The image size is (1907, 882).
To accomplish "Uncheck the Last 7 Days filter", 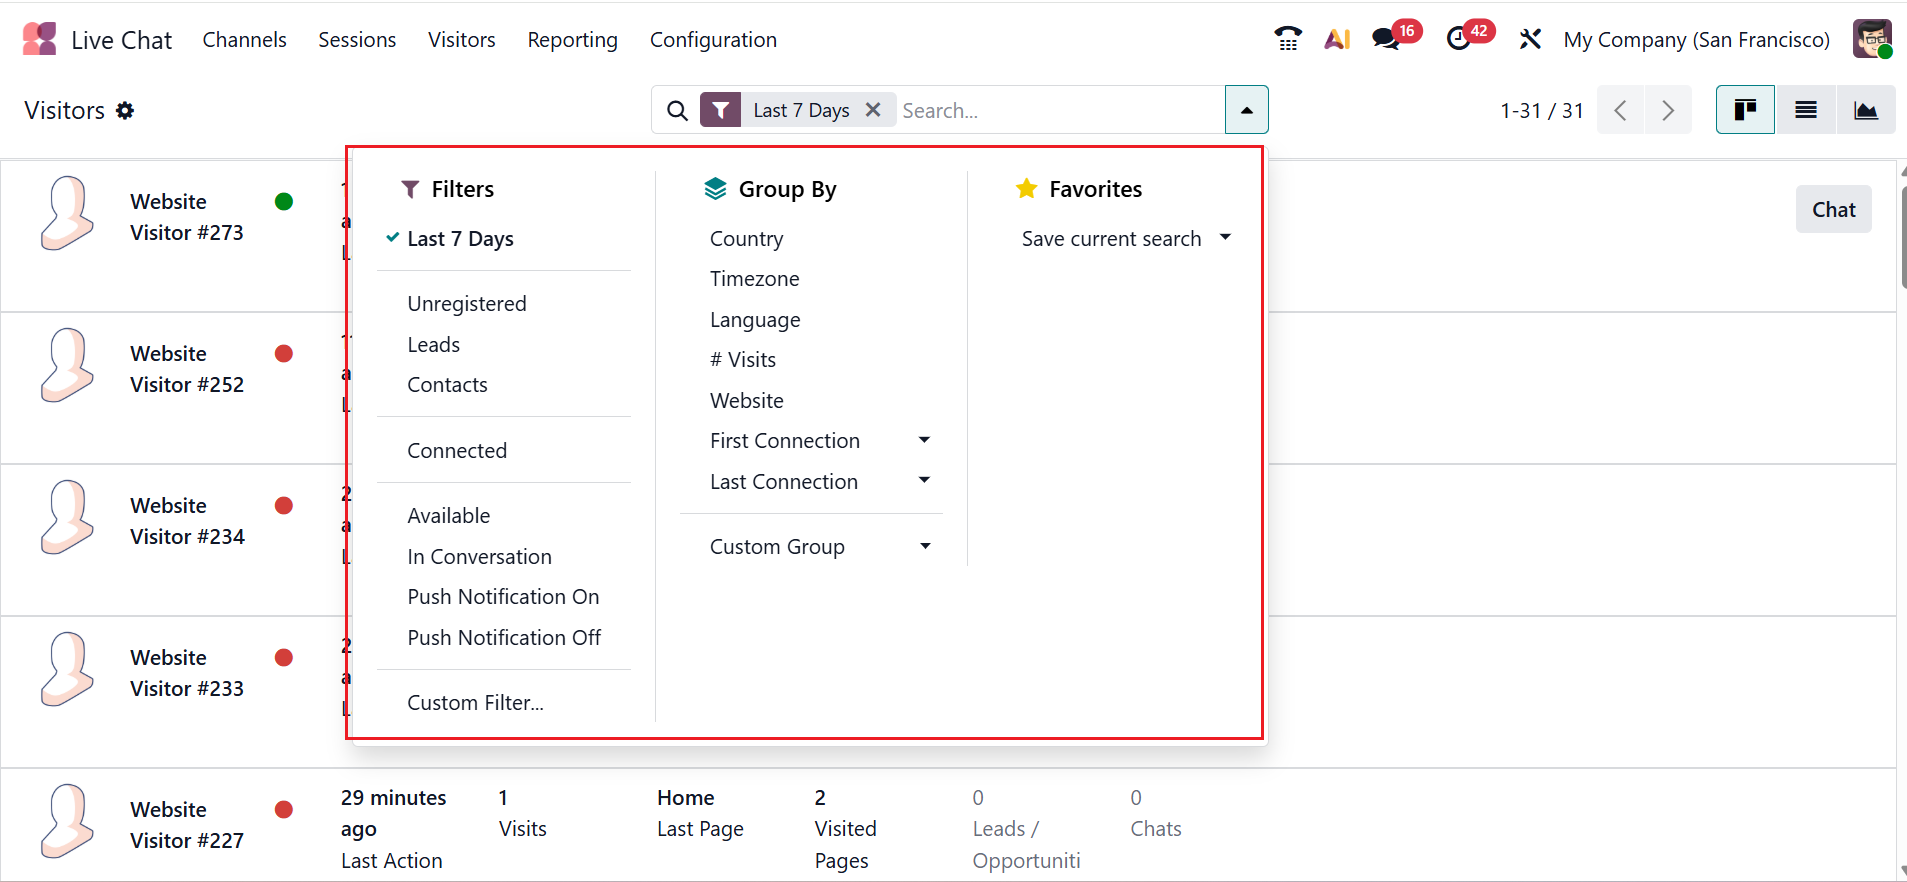I will click(x=460, y=239).
